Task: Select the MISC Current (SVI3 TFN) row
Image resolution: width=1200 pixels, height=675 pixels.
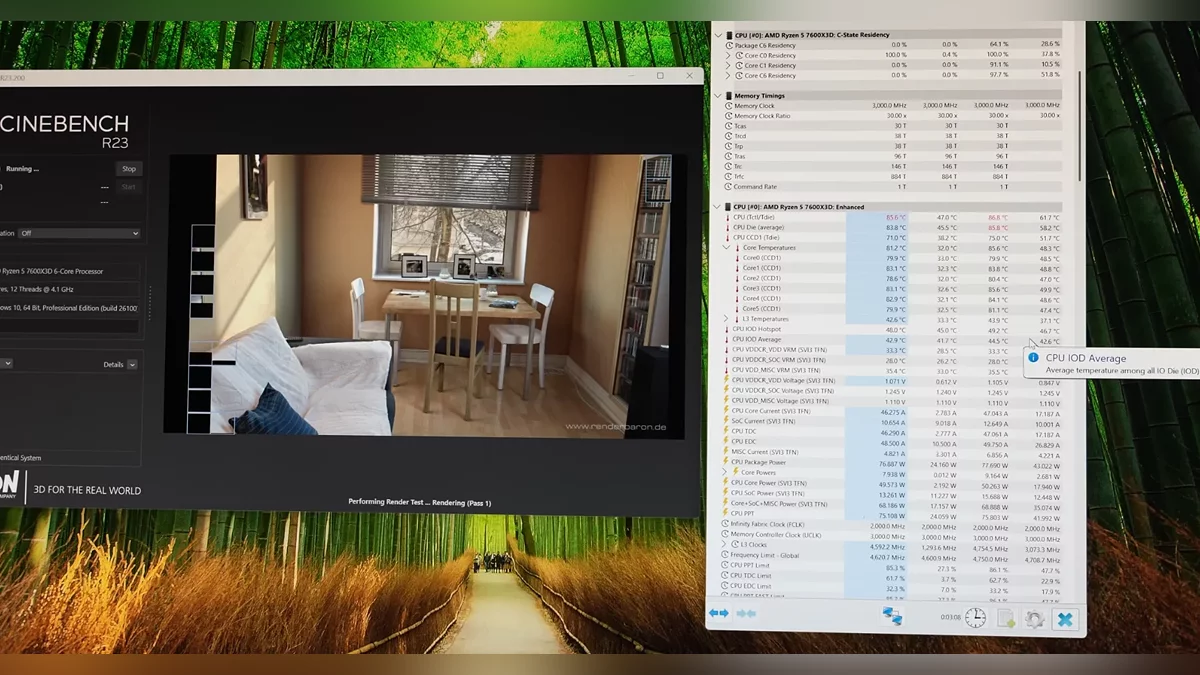Action: (892, 452)
